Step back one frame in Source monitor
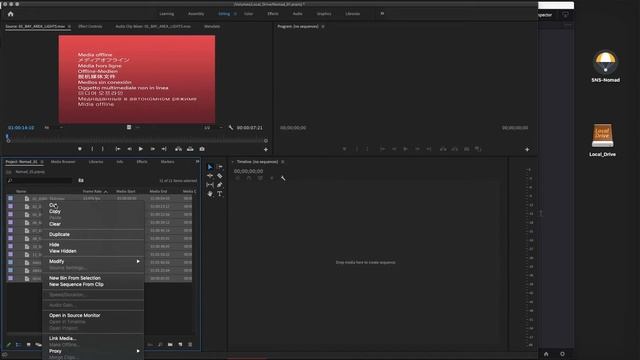Image resolution: width=640 pixels, height=360 pixels. coord(129,149)
